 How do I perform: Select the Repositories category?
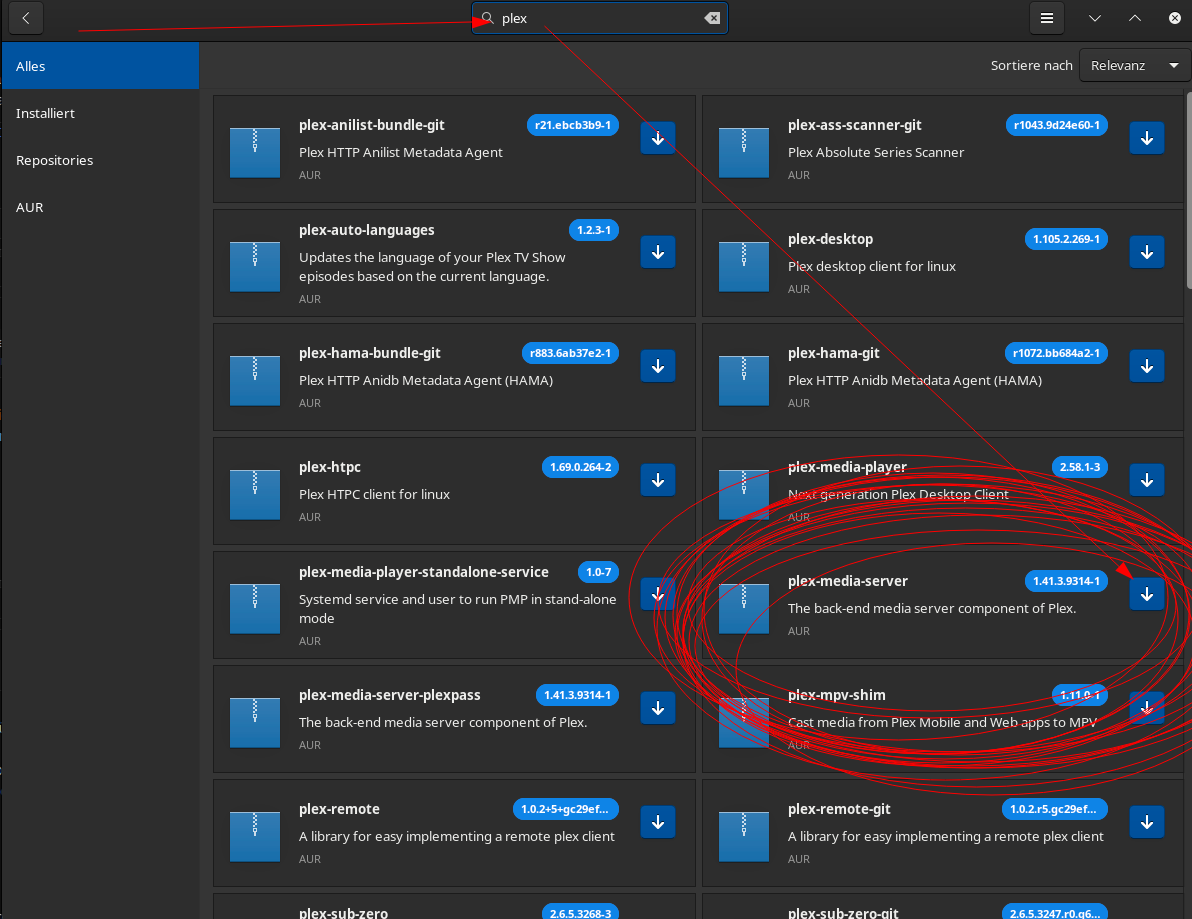tap(100, 160)
